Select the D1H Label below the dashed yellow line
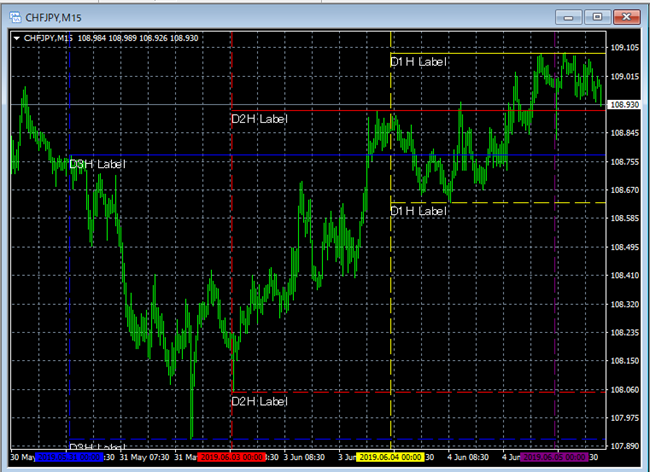 [x=418, y=211]
